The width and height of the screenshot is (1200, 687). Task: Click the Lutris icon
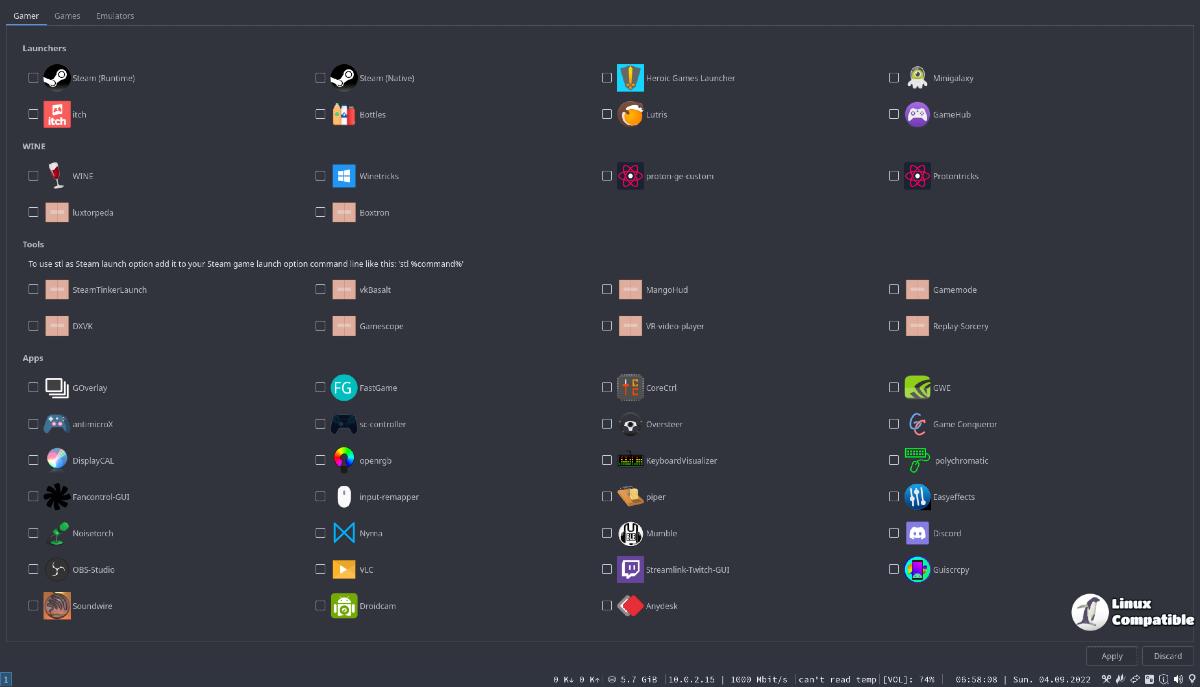click(630, 115)
